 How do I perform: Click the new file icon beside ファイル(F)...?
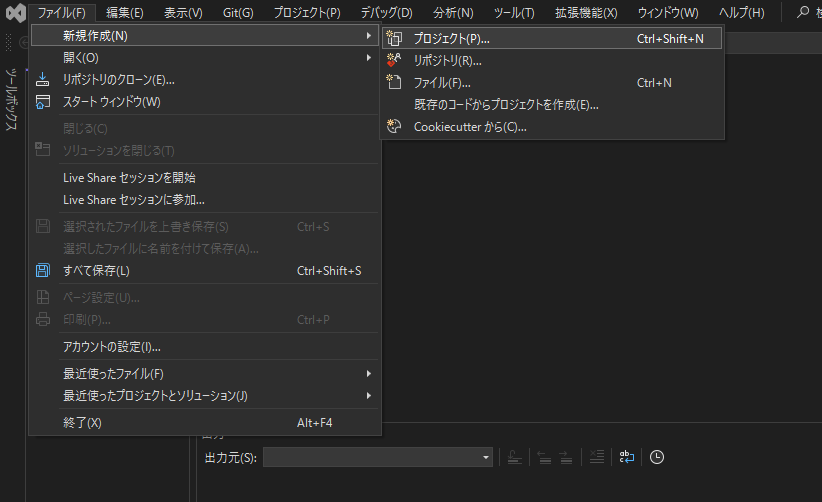coord(394,82)
